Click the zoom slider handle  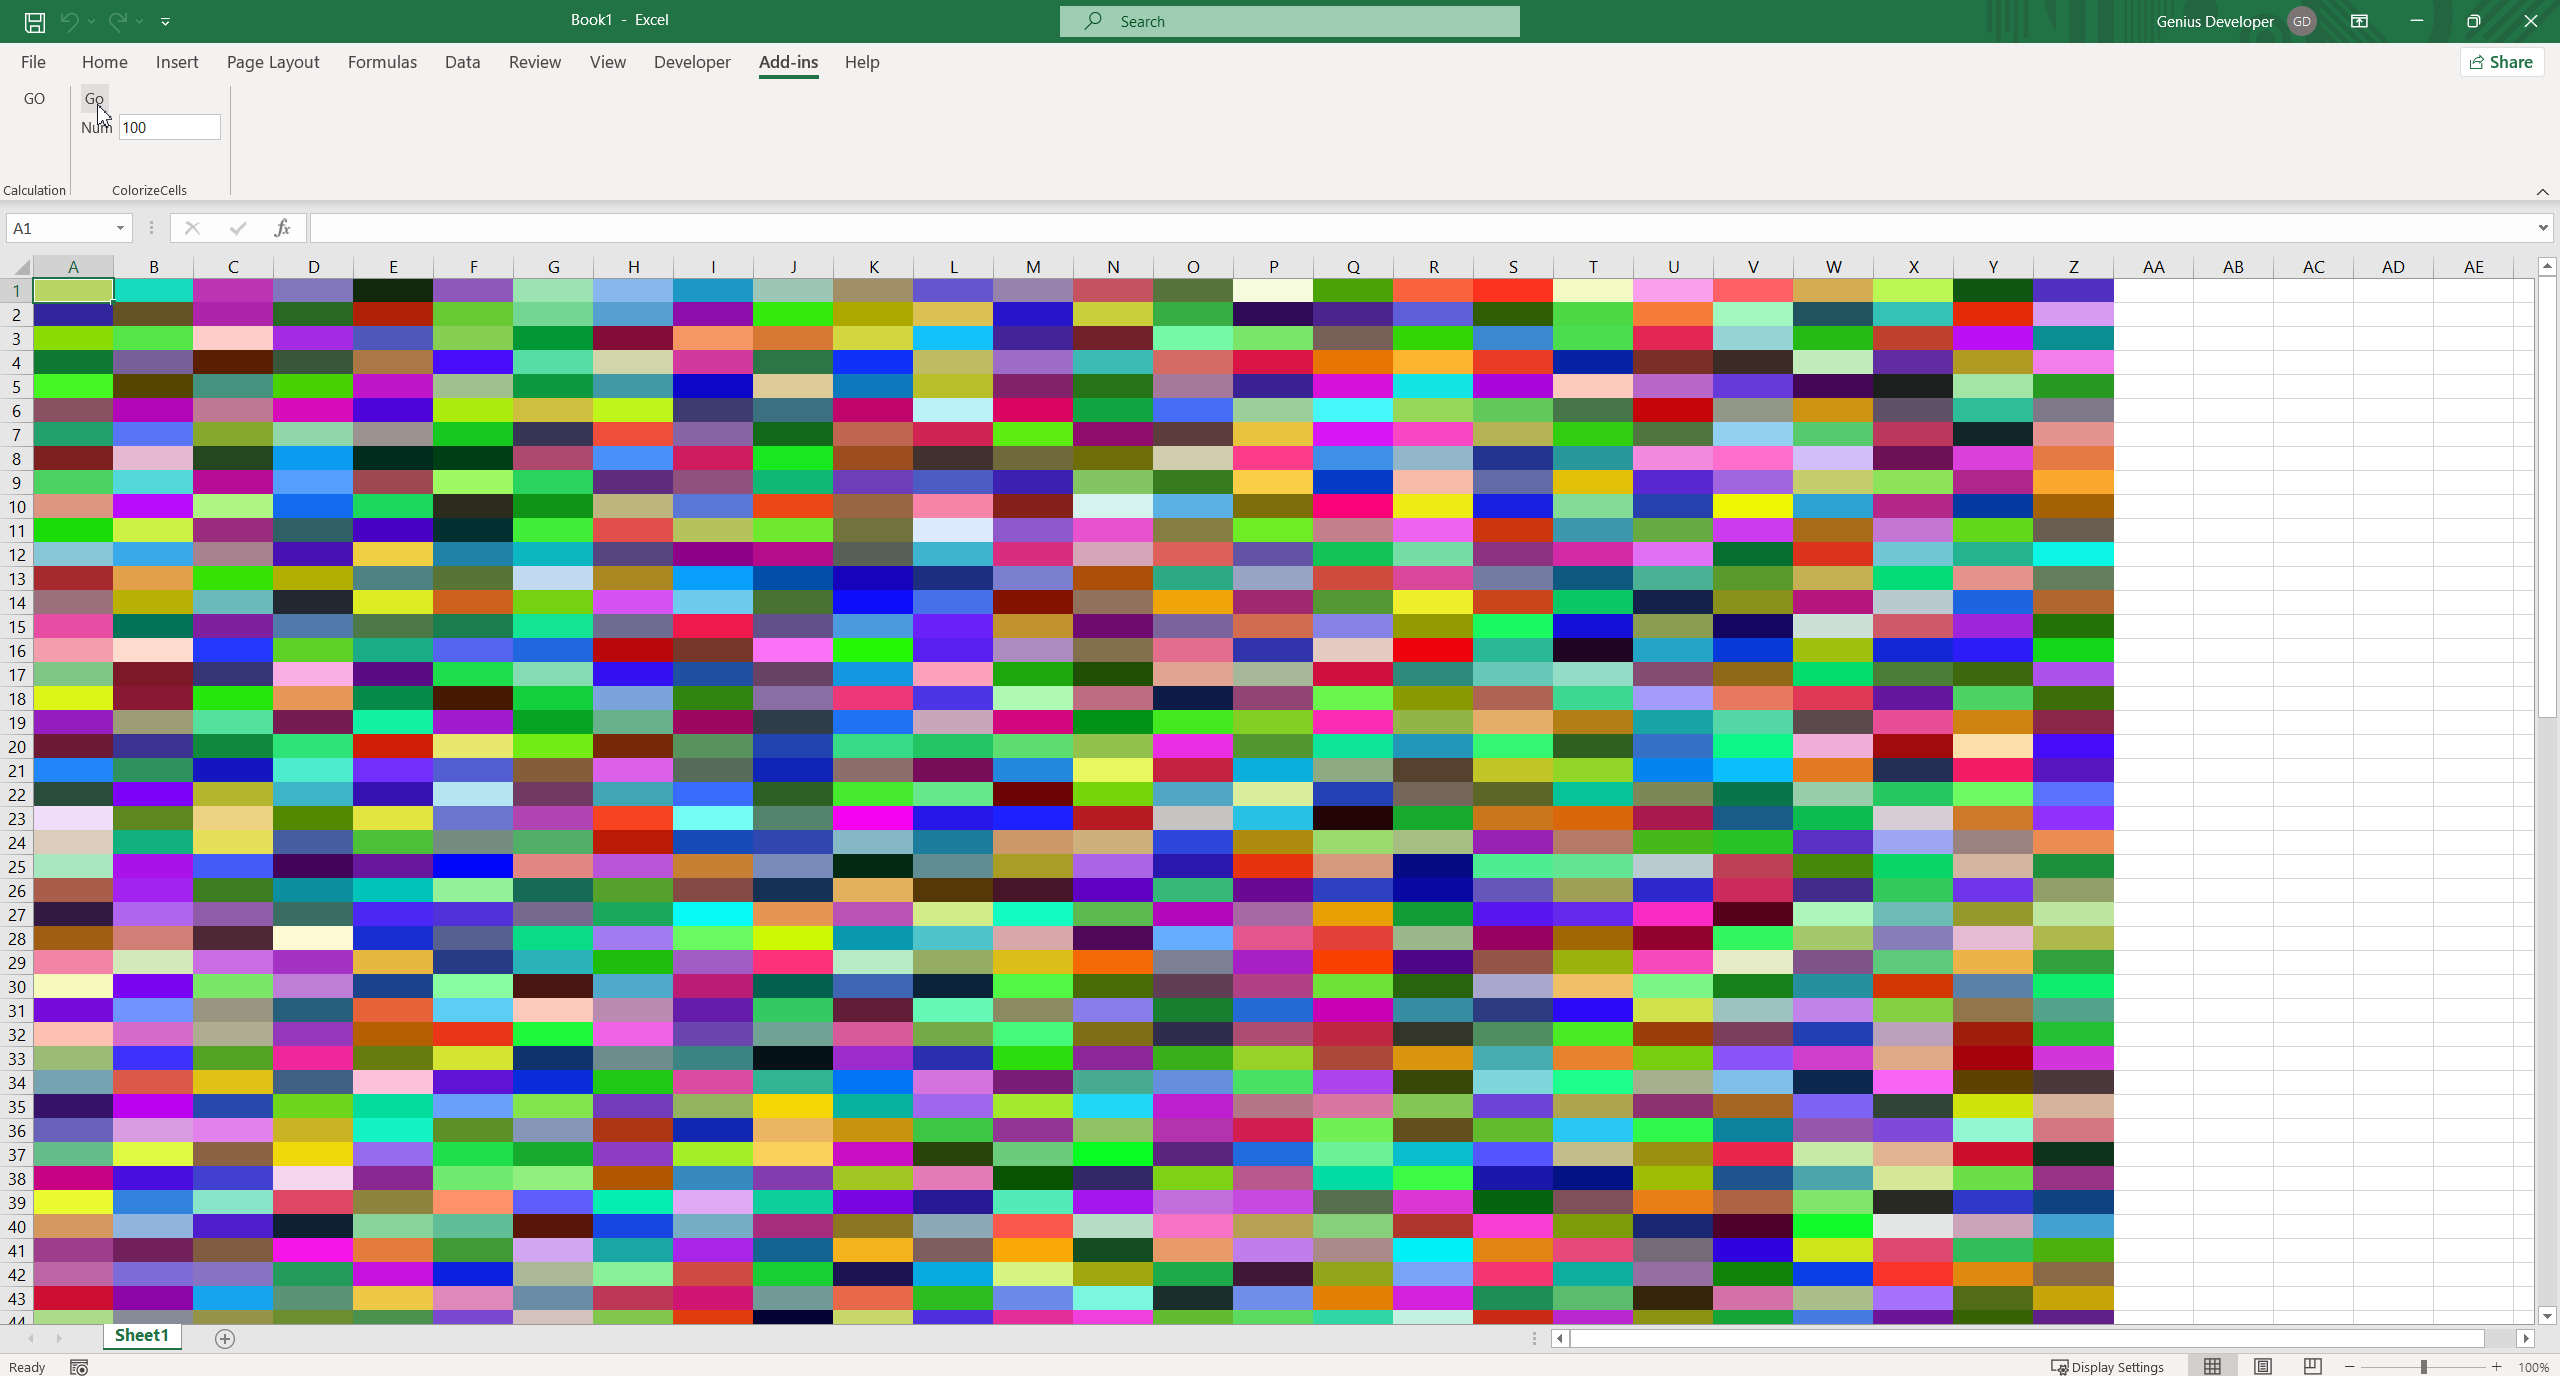point(2423,1366)
